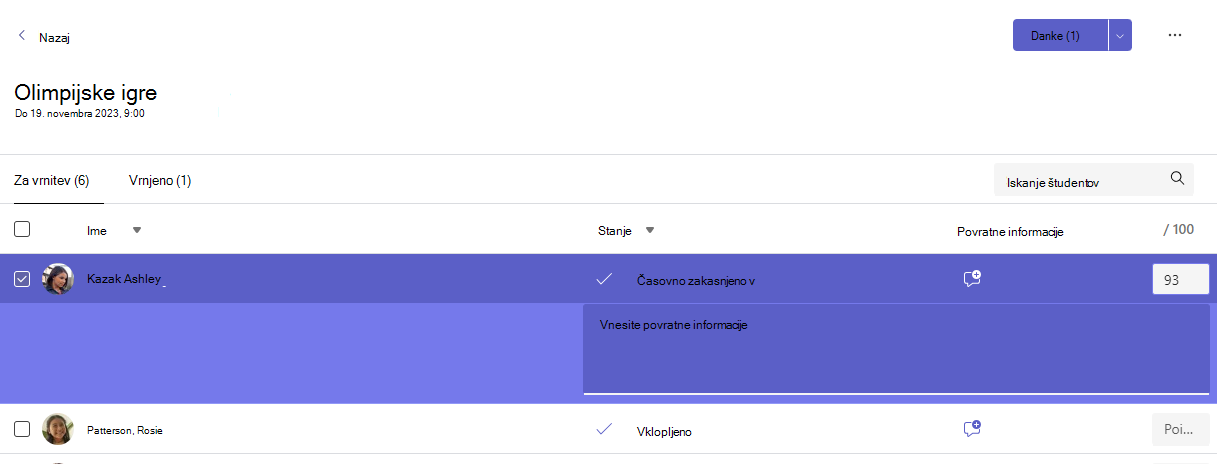
Task: Add feedback for Kazak Ashley
Action: 971,279
